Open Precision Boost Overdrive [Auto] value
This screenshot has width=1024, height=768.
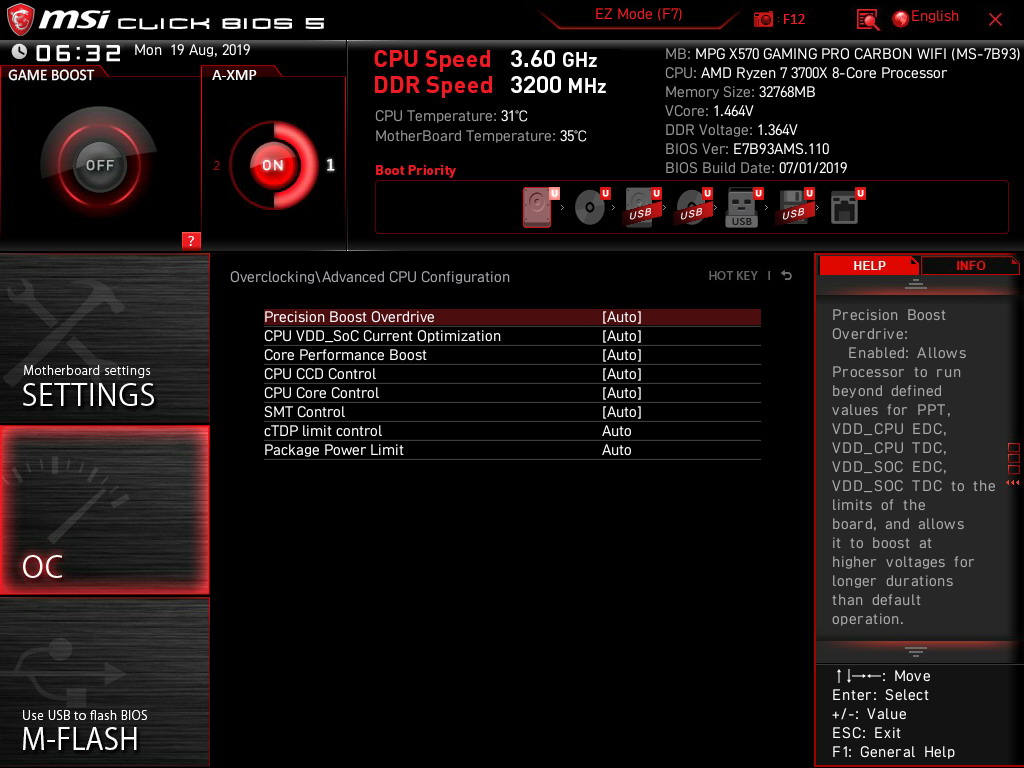coord(622,317)
